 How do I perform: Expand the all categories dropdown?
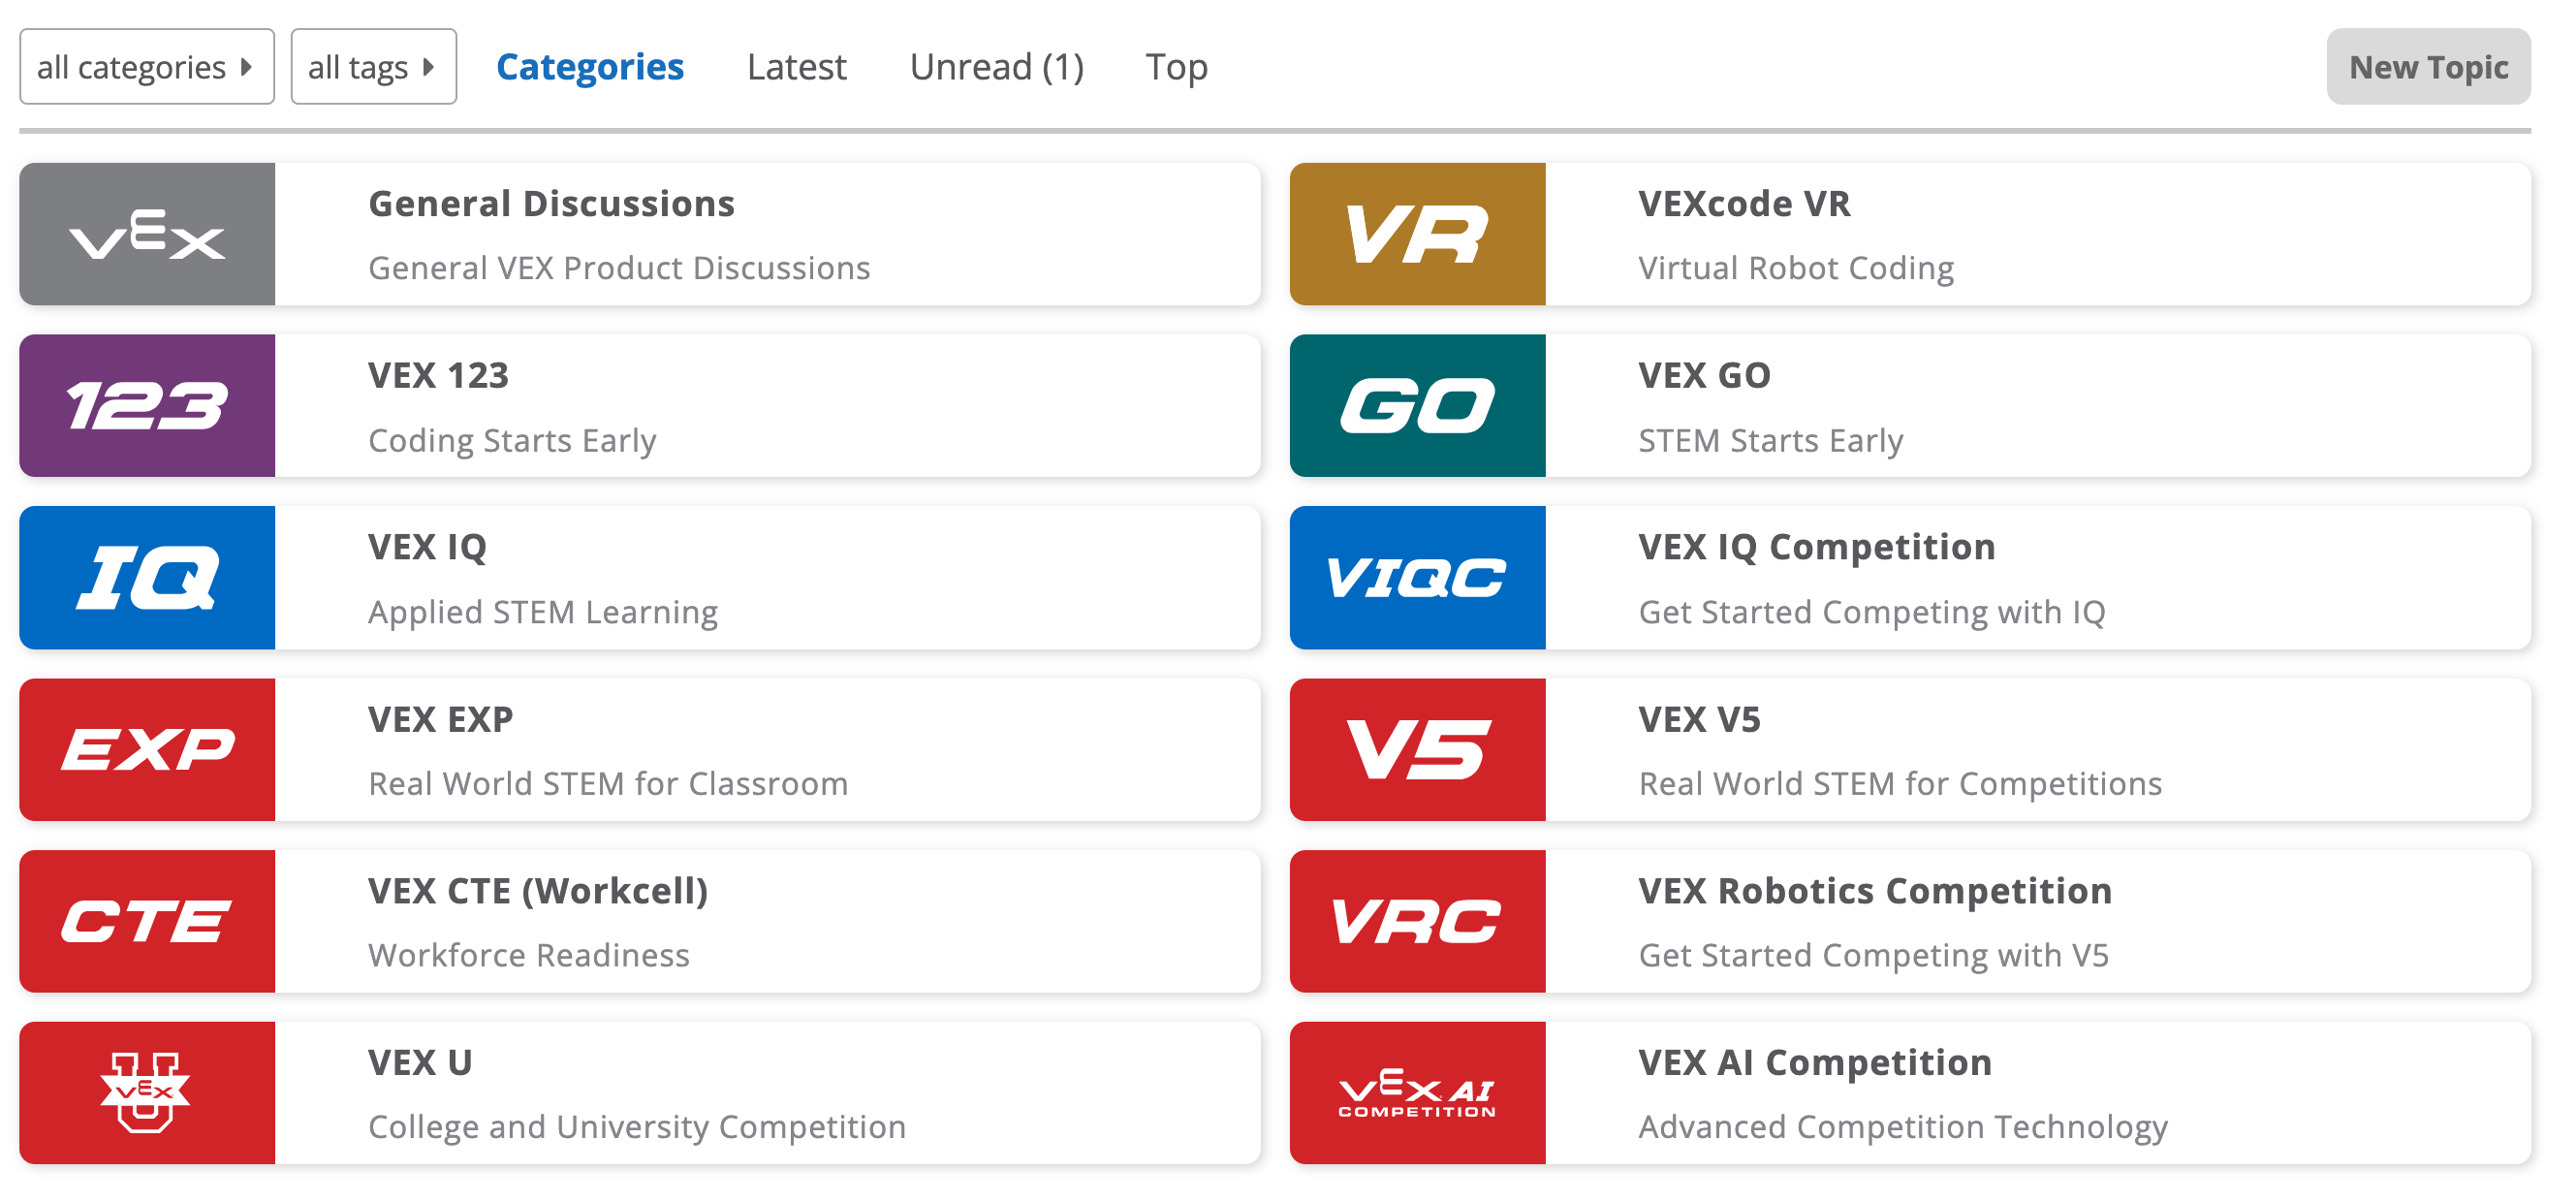[x=146, y=66]
